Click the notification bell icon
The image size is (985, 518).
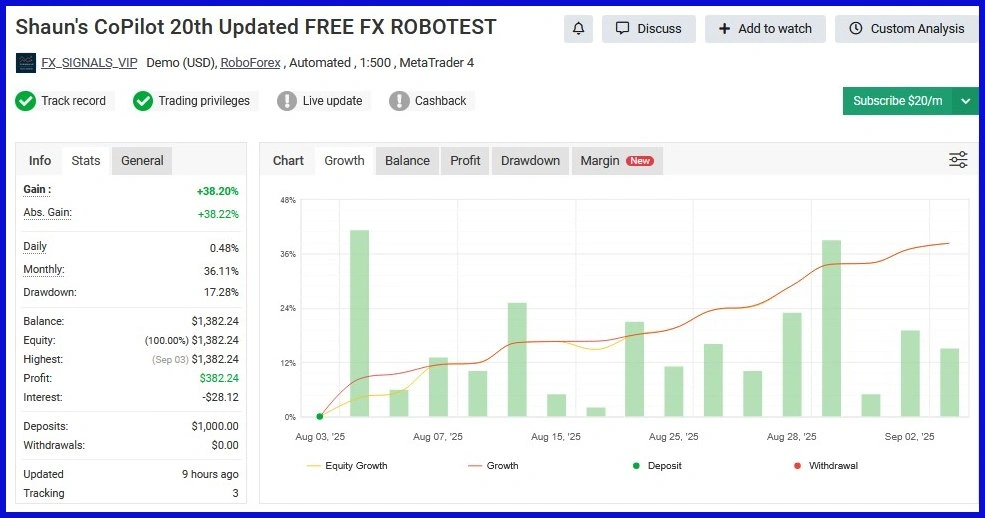[578, 29]
